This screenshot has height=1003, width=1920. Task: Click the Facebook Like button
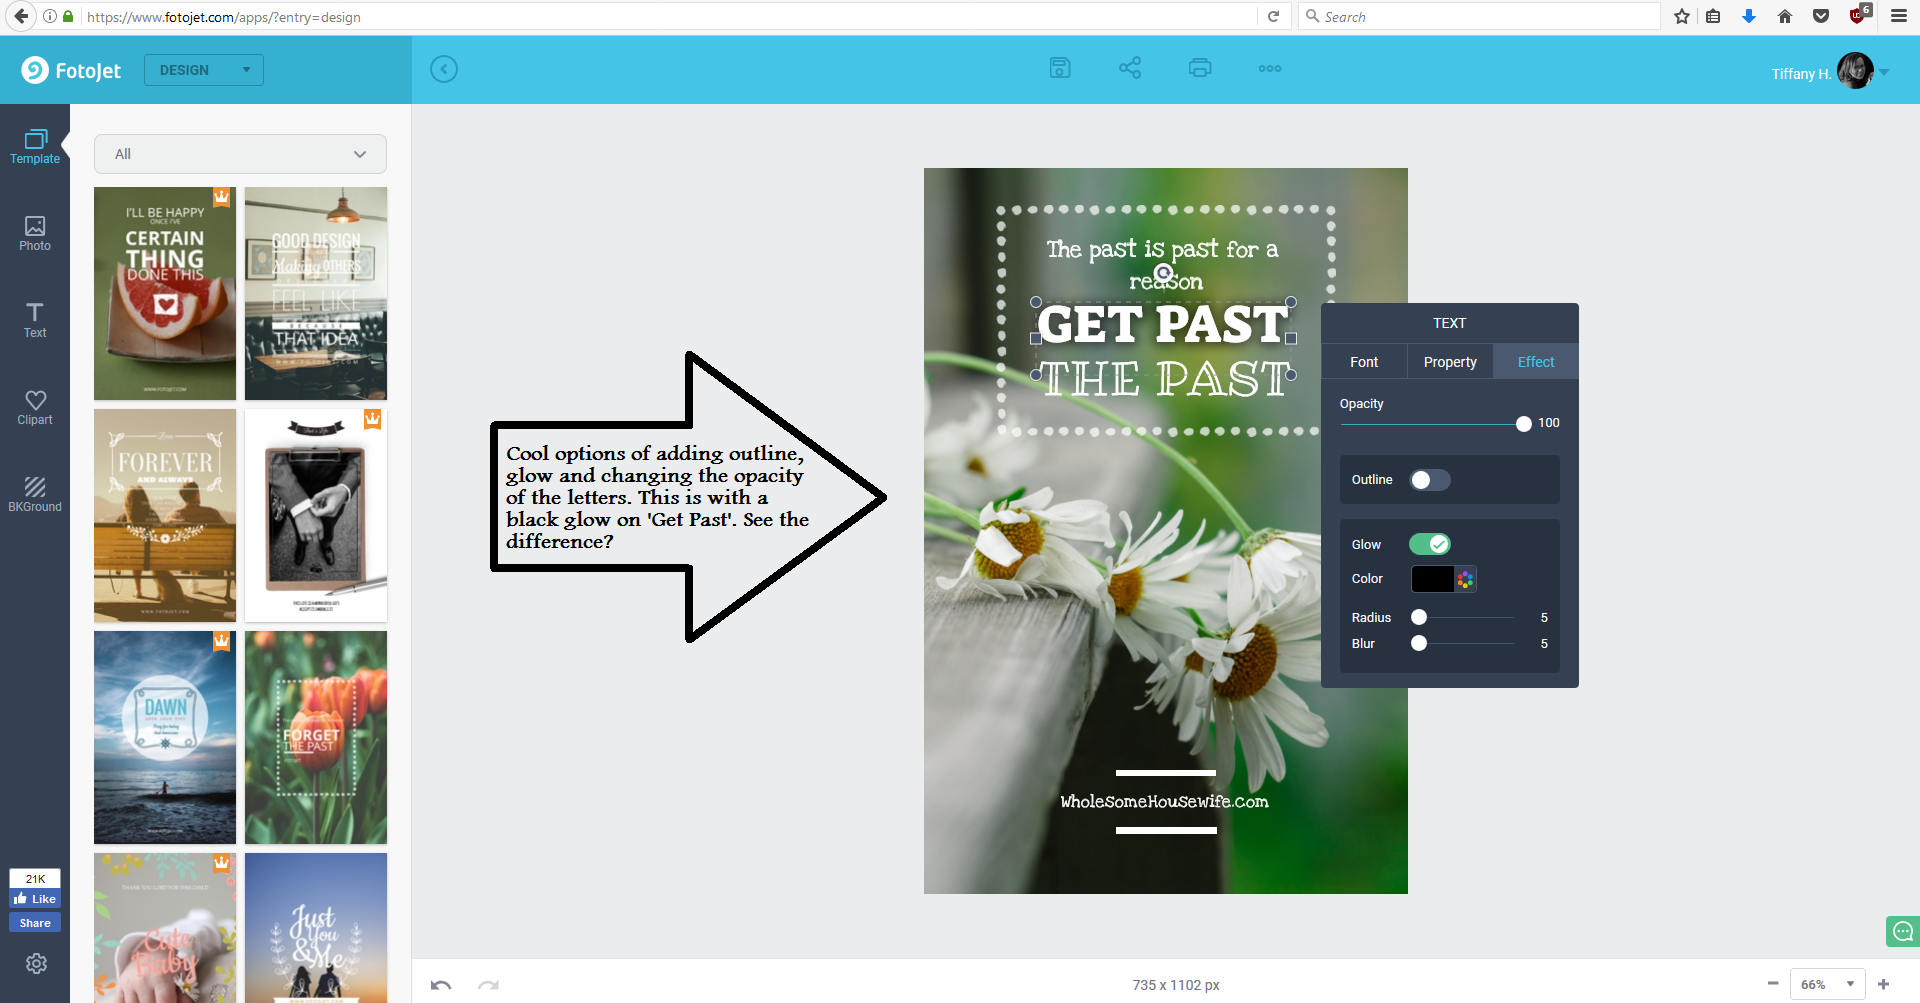pos(35,899)
